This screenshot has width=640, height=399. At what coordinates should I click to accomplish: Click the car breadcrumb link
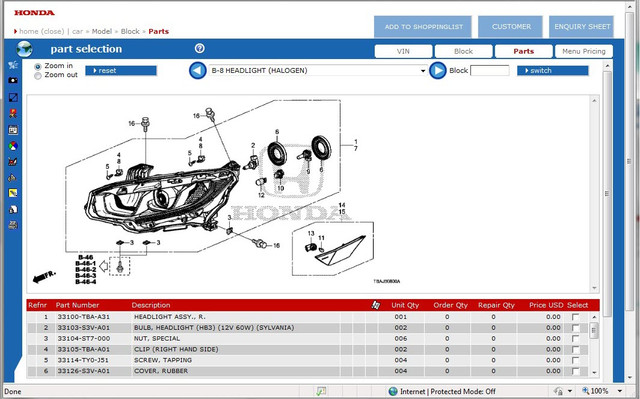point(77,31)
